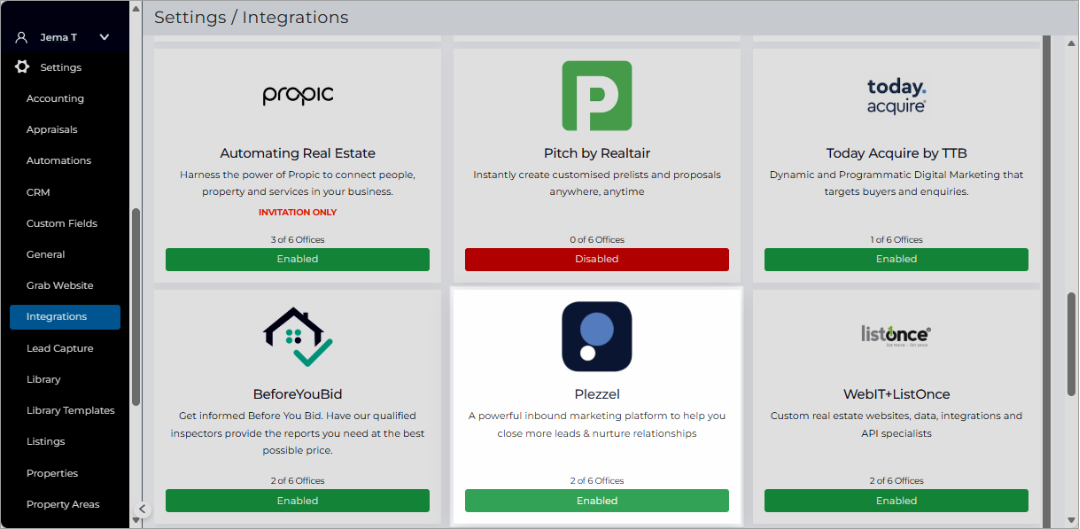Click the Plezzel app logo
The width and height of the screenshot is (1080, 529).
point(596,337)
